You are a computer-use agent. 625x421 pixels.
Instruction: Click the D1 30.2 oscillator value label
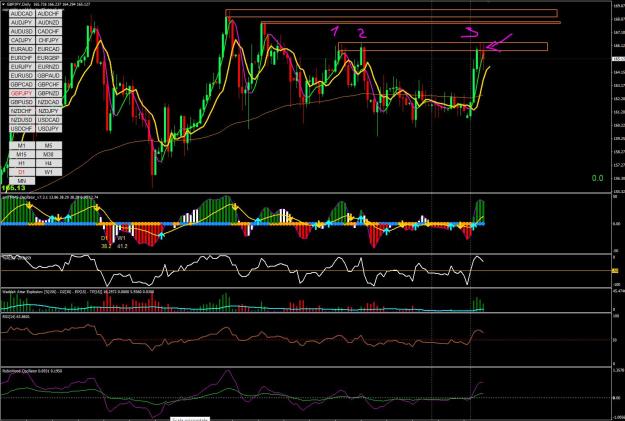click(x=106, y=242)
